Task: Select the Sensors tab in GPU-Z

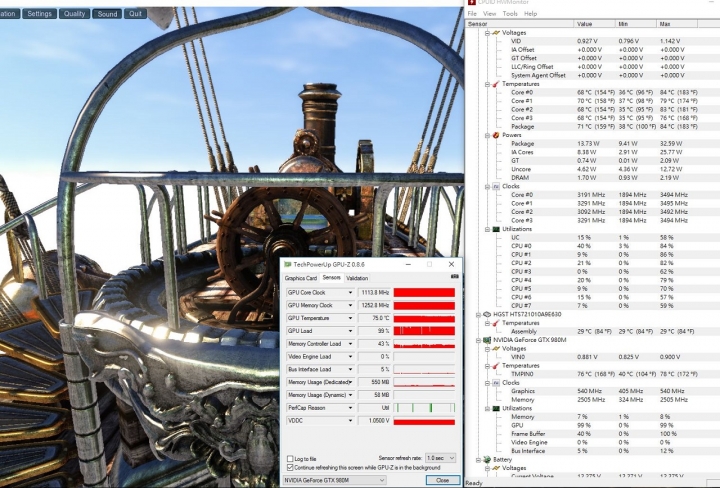Action: [332, 278]
